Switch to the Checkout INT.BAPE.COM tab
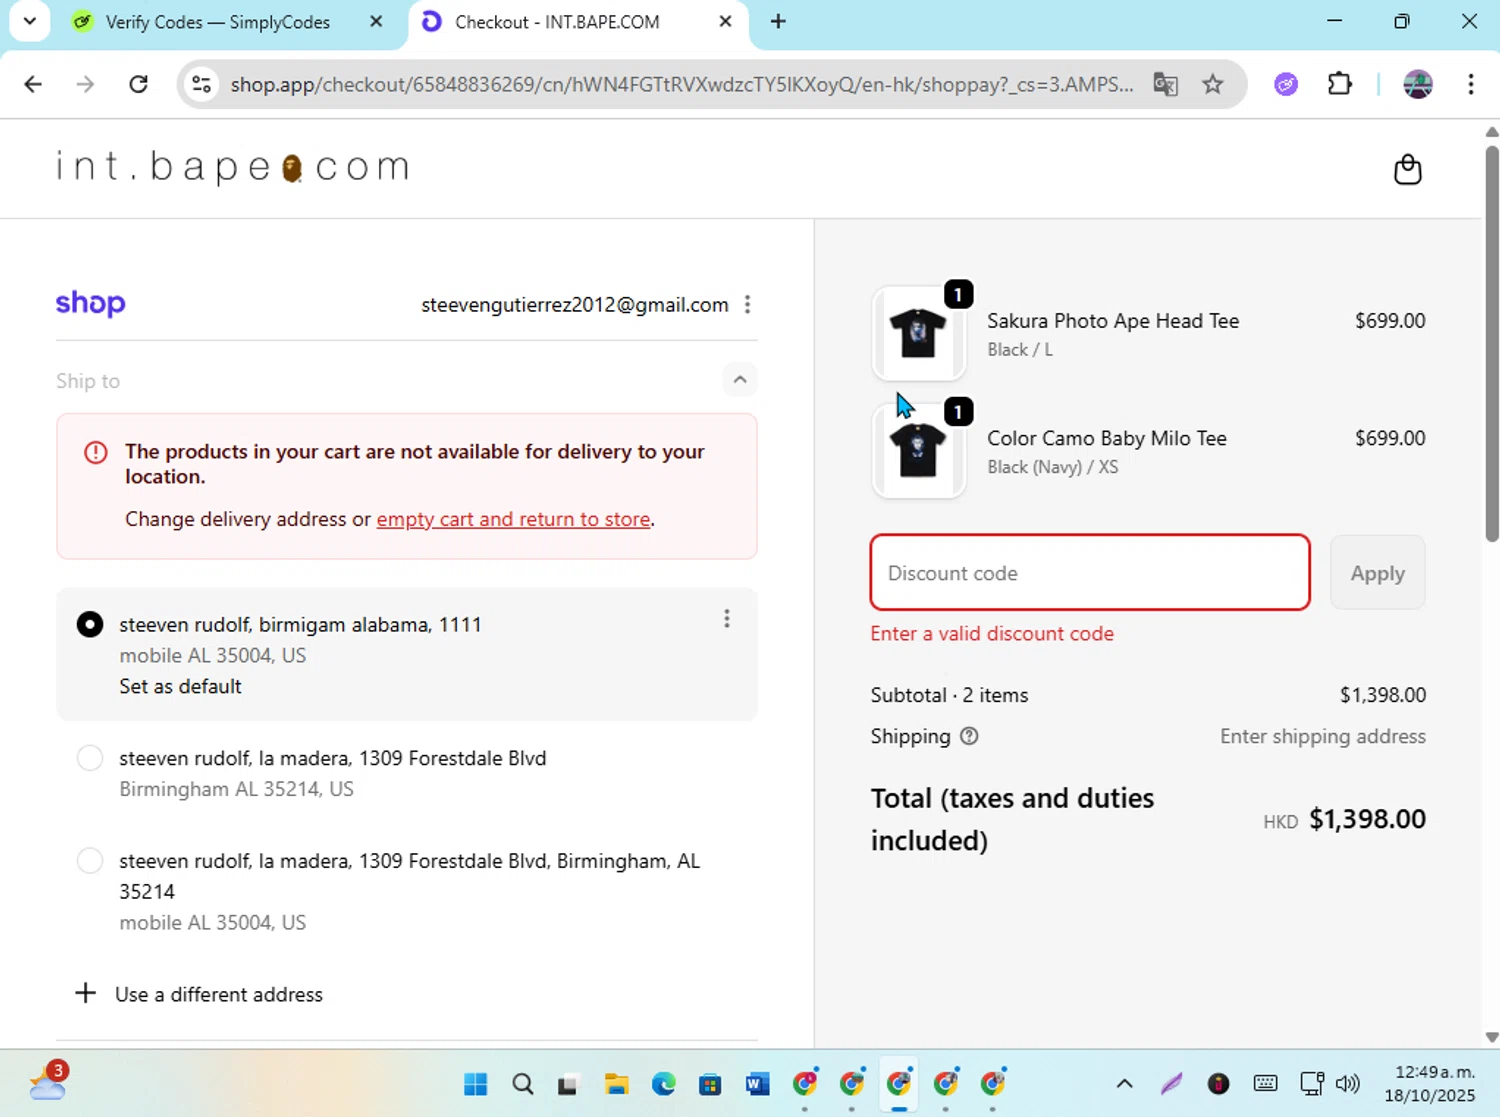This screenshot has height=1117, width=1500. pyautogui.click(x=556, y=22)
